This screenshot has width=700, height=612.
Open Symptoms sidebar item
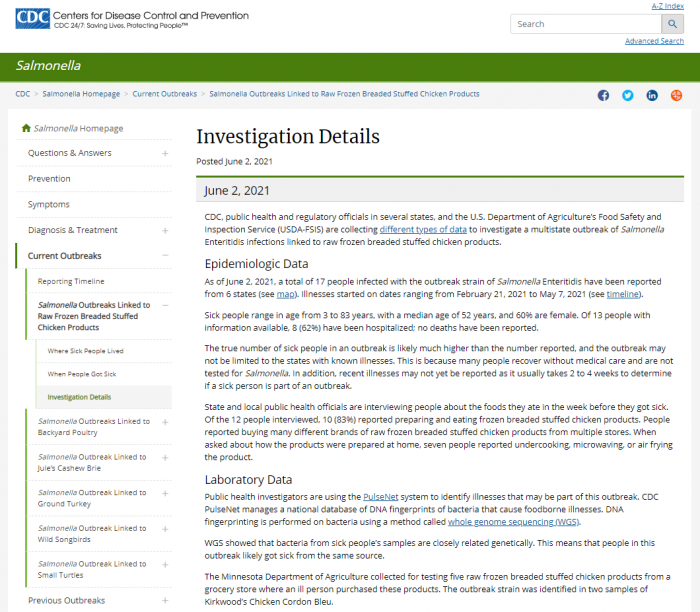49,204
